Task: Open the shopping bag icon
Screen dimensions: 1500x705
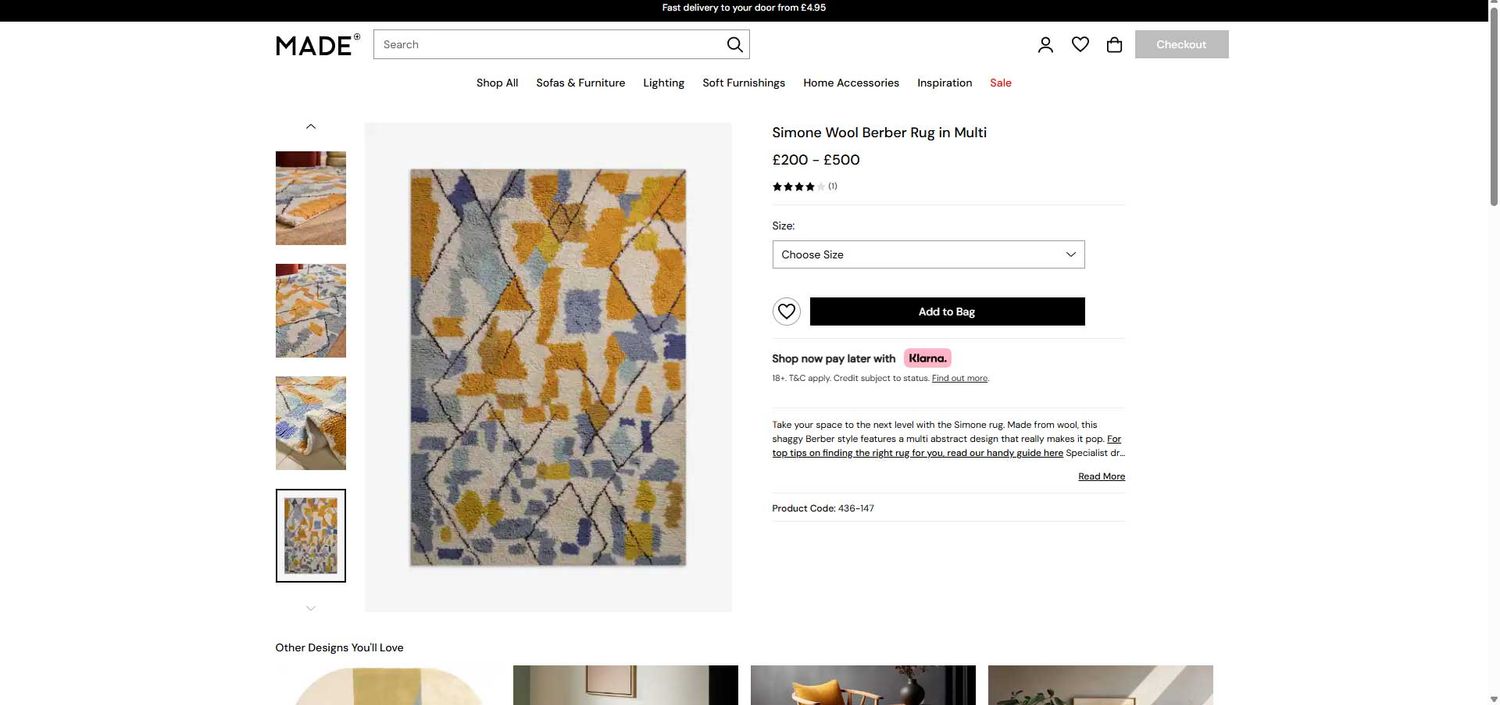Action: [1114, 44]
